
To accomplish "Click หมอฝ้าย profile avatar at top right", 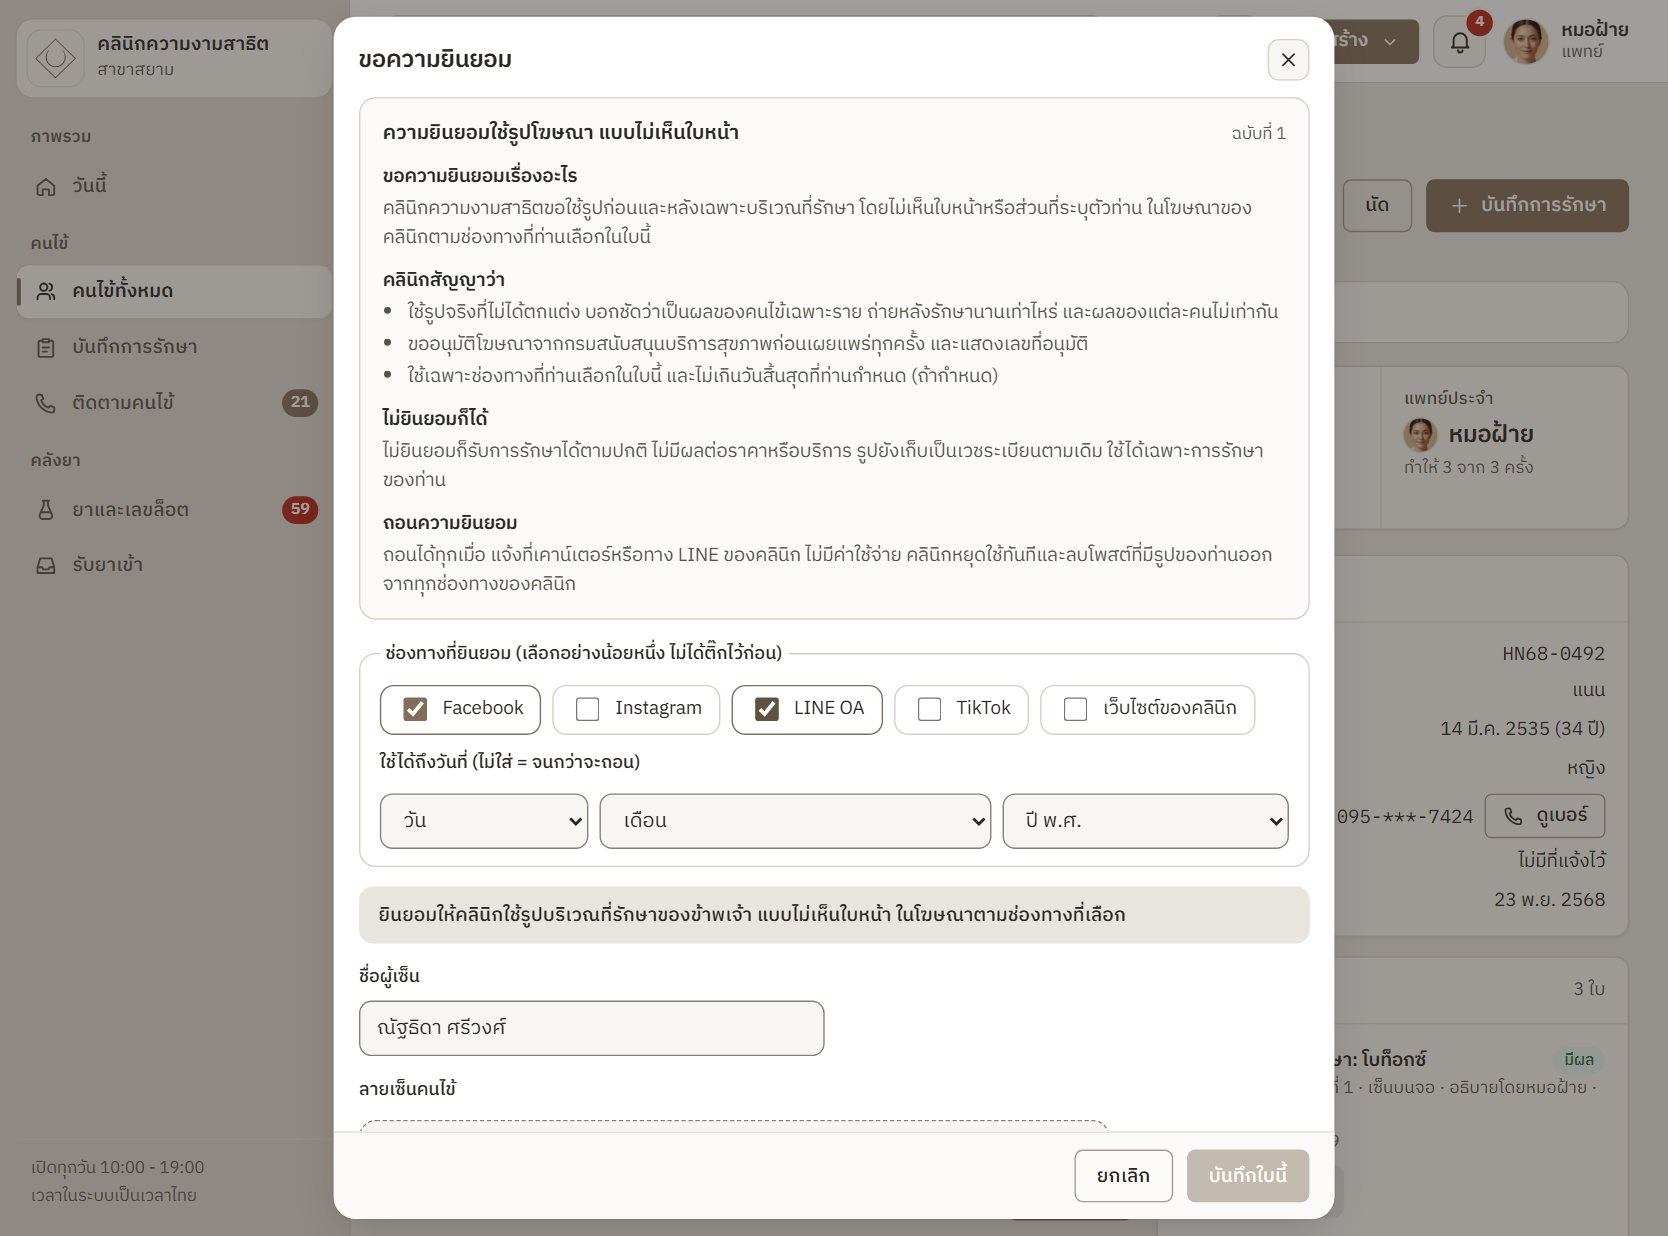I will pos(1525,42).
